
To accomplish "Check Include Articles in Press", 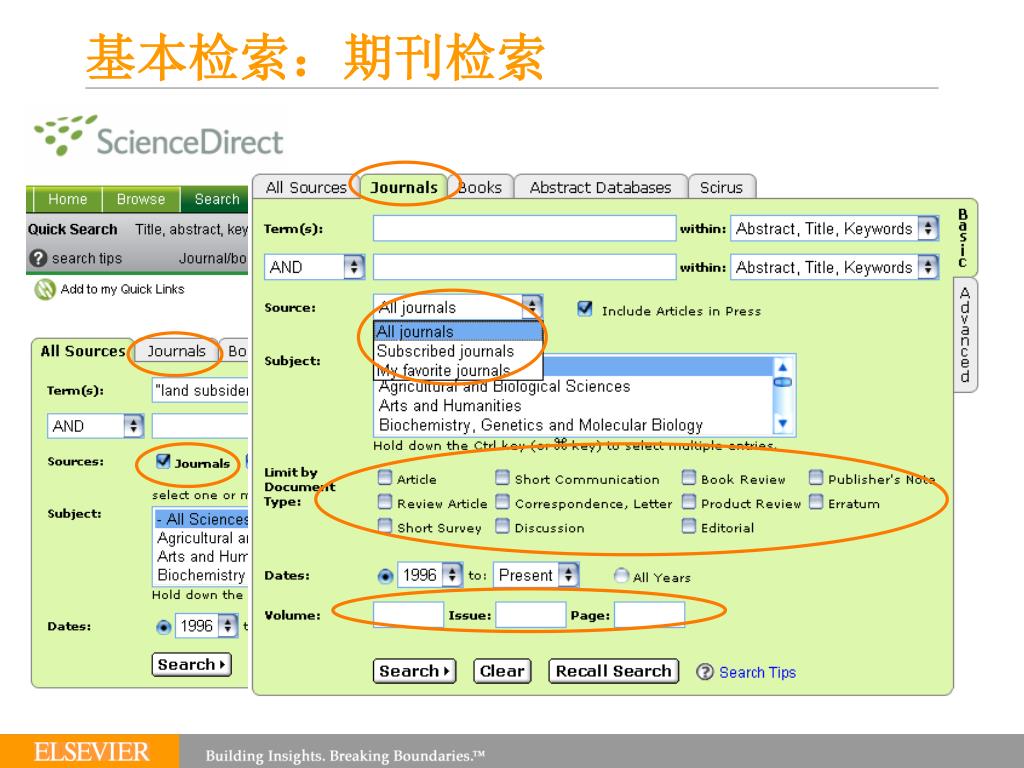I will click(x=585, y=308).
